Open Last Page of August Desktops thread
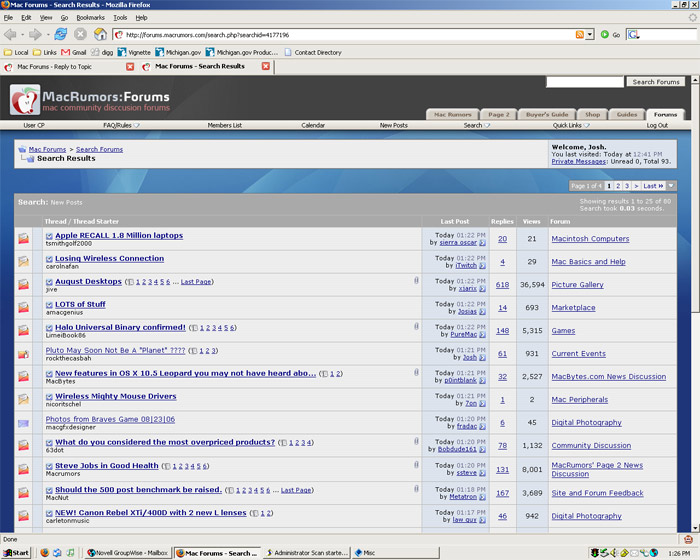The width and height of the screenshot is (700, 560). click(x=196, y=282)
